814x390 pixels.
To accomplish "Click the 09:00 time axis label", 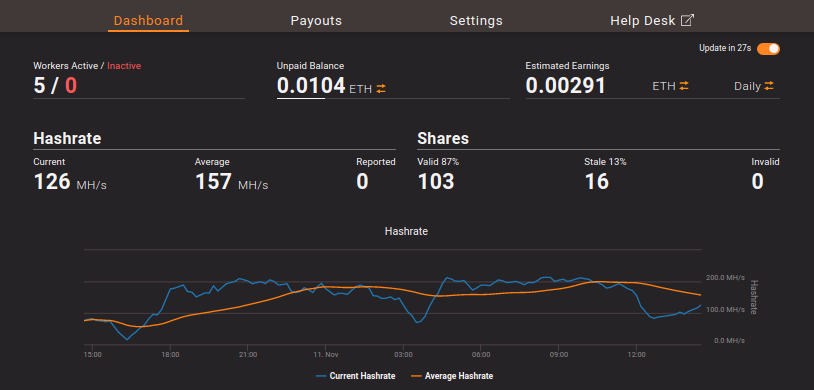I will click(559, 355).
